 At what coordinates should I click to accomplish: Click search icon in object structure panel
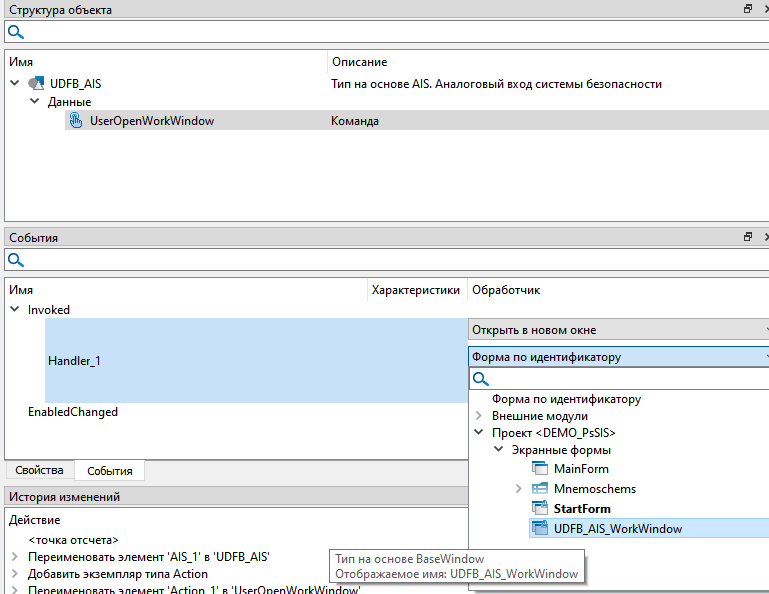[x=16, y=33]
